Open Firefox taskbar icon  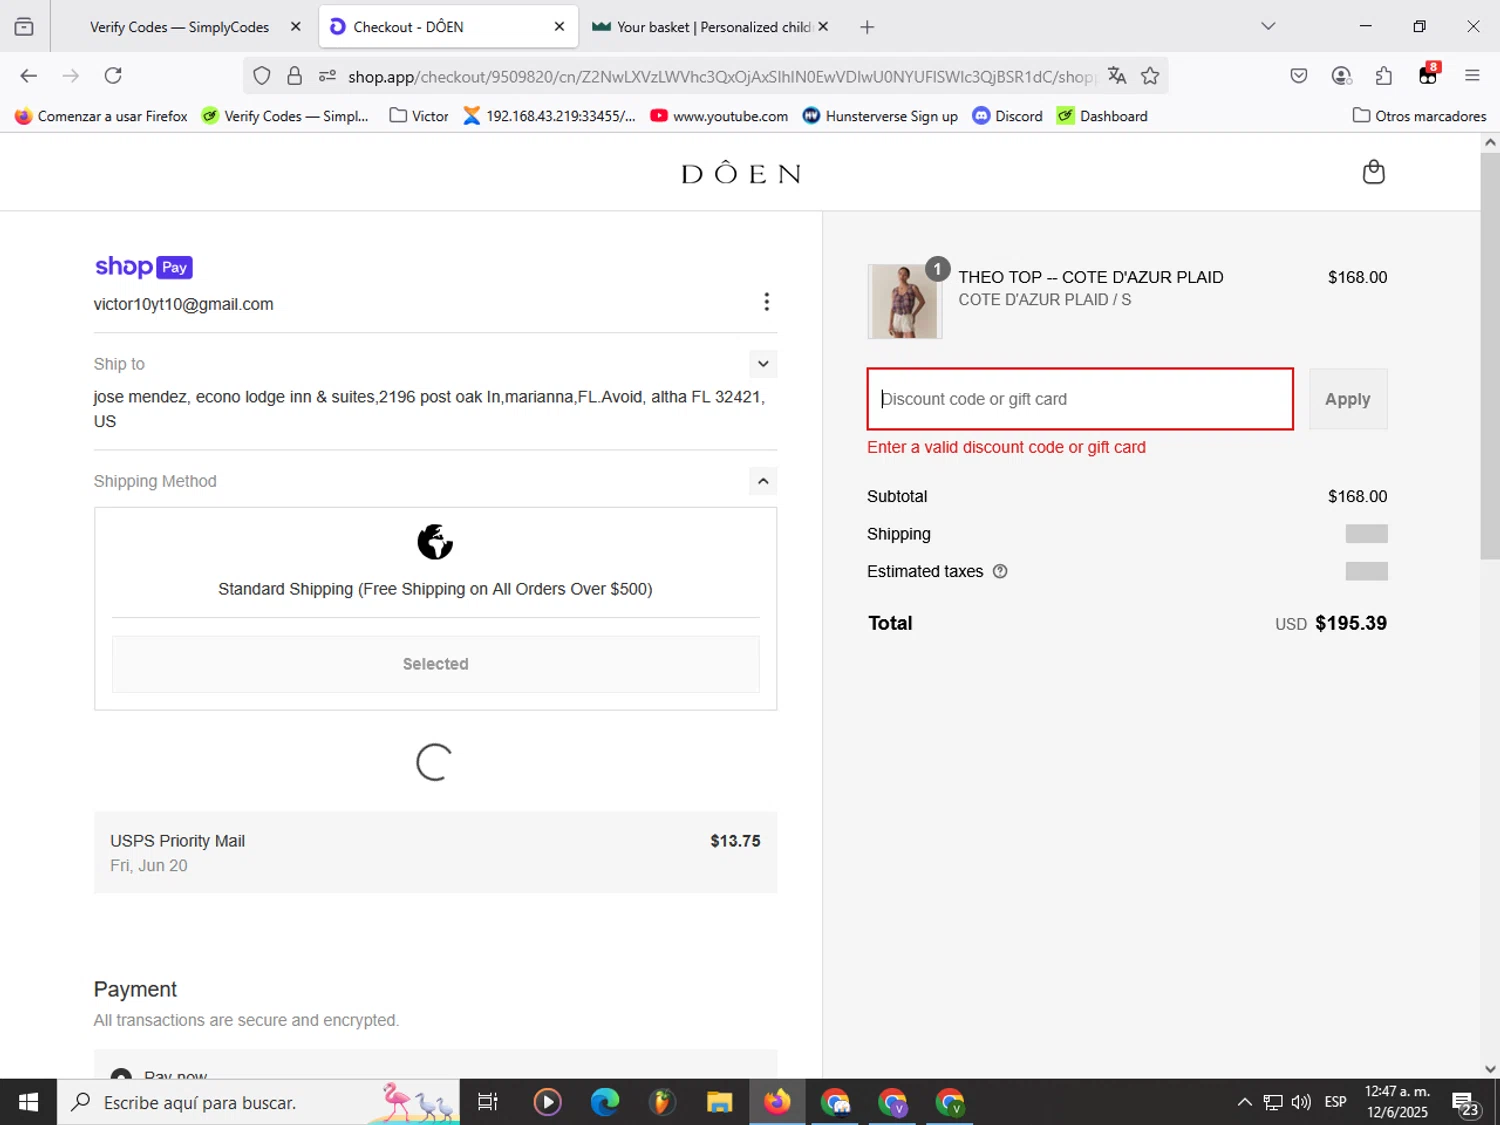(x=777, y=1102)
